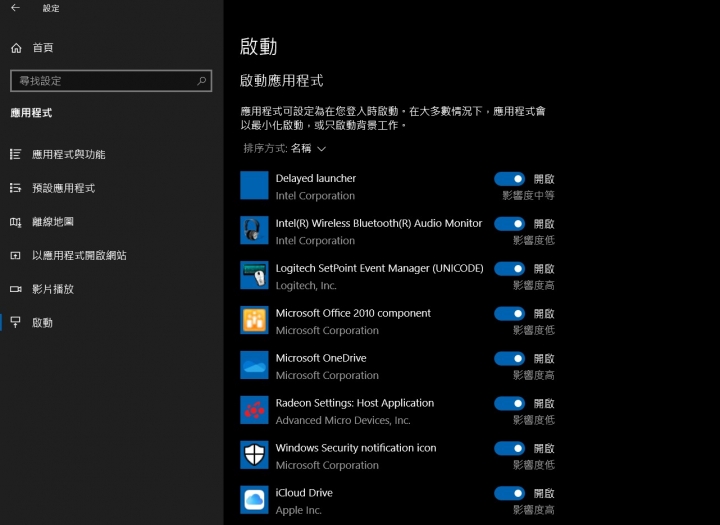Disable Microsoft Office 2010 component startup
Image resolution: width=720 pixels, height=525 pixels.
[509, 313]
